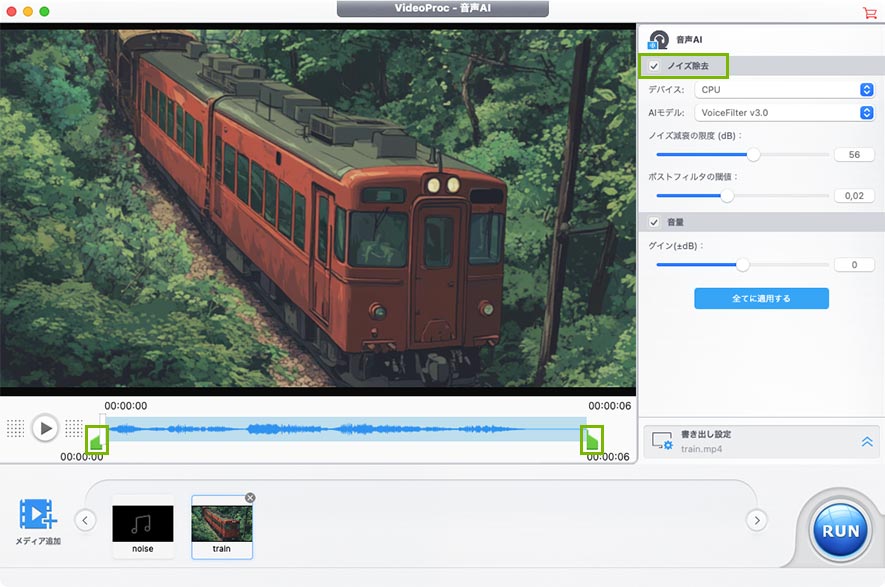Click the green end trim marker
Viewport: 885px width, 587px height.
pyautogui.click(x=592, y=440)
